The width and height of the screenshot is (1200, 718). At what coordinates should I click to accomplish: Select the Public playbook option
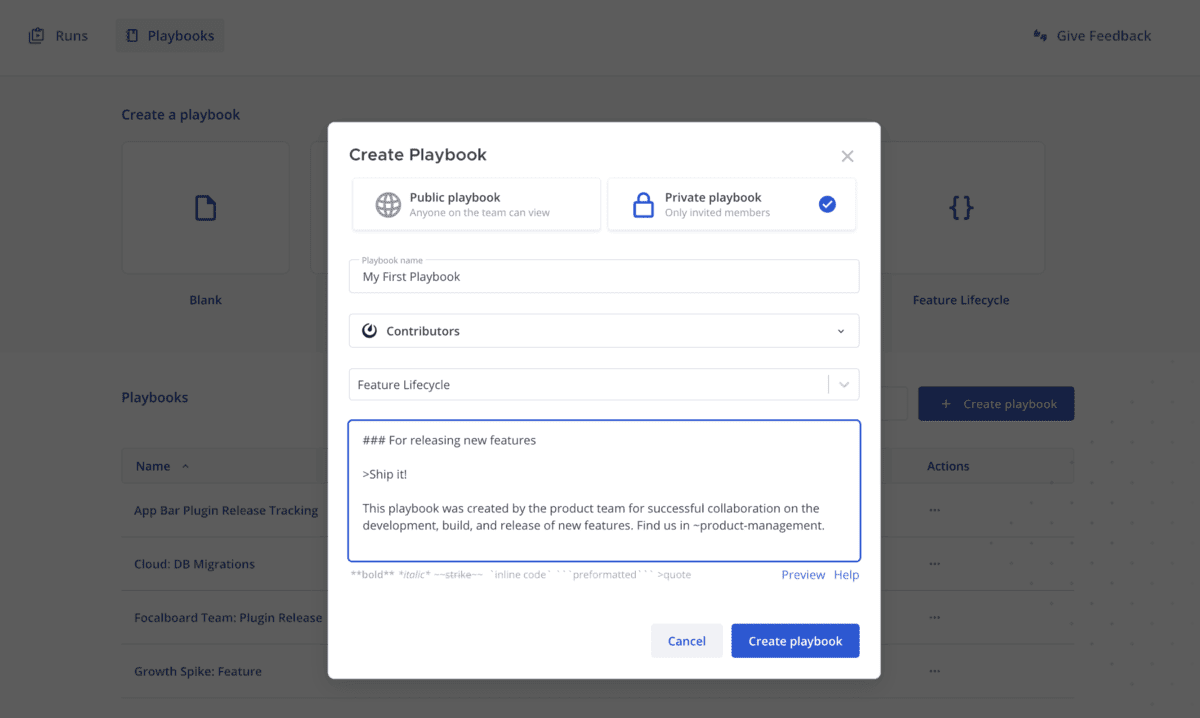point(476,204)
